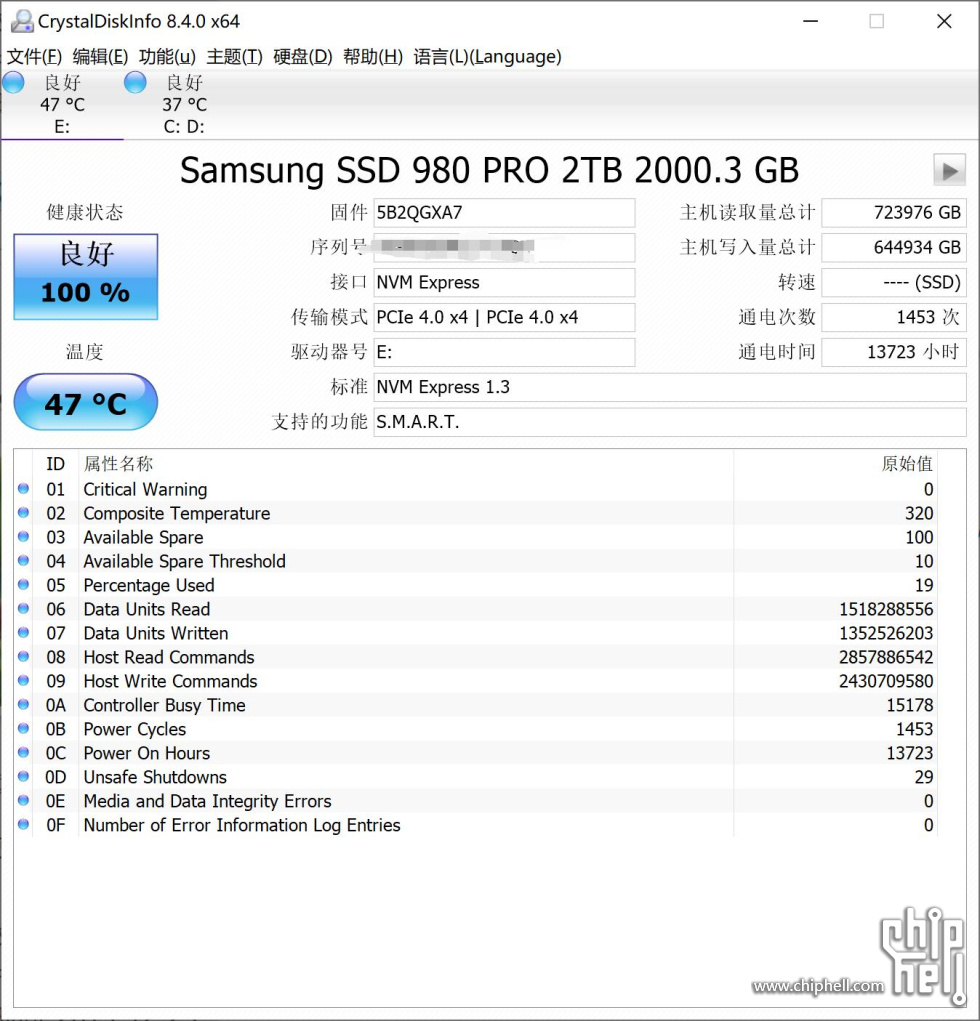
Task: Click status dot for Controller Busy Time
Action: 23,705
